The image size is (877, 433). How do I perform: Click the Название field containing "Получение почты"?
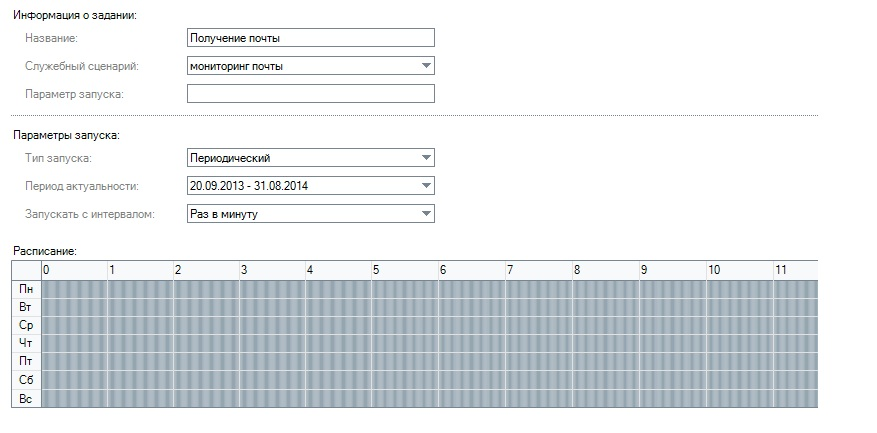pos(310,38)
